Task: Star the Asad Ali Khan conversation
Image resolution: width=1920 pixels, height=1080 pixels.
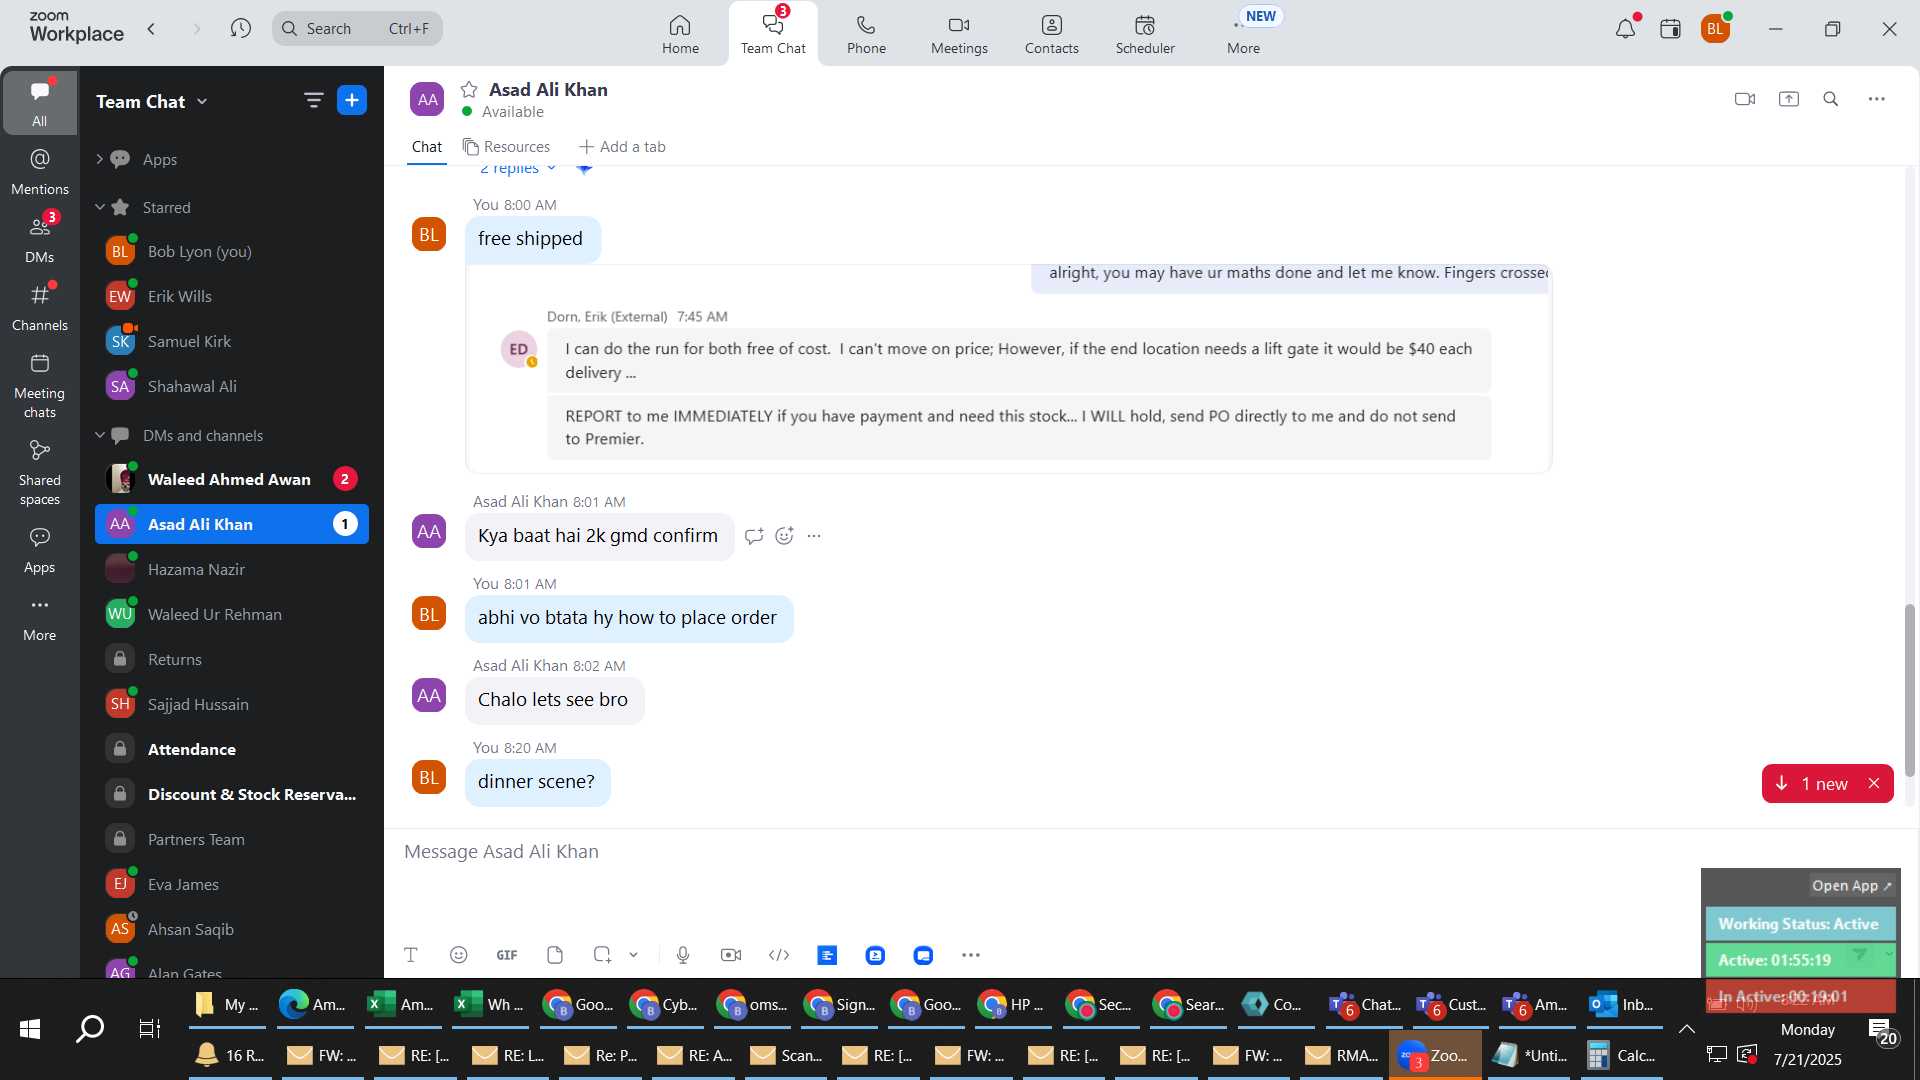Action: click(x=469, y=90)
